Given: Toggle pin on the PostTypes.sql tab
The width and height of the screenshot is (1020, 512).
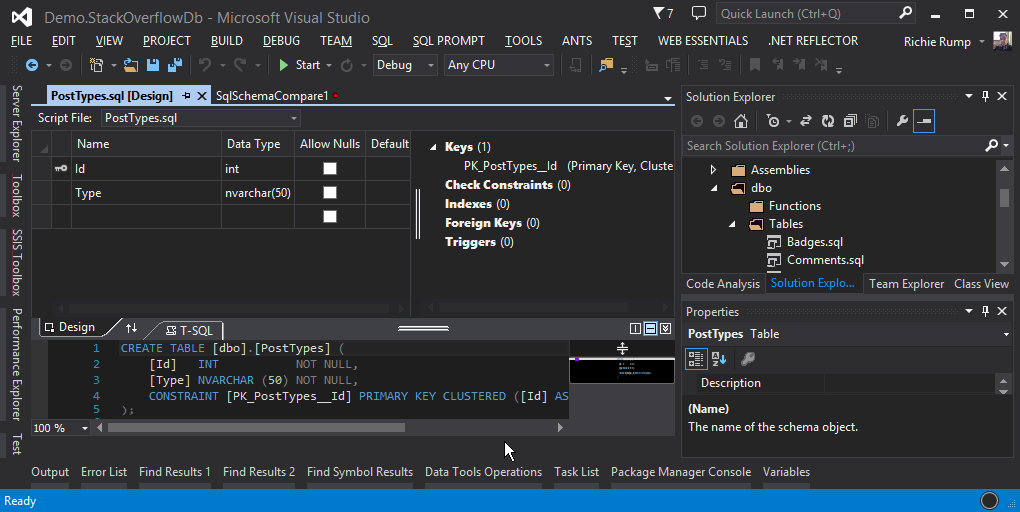Looking at the screenshot, I should (186, 96).
